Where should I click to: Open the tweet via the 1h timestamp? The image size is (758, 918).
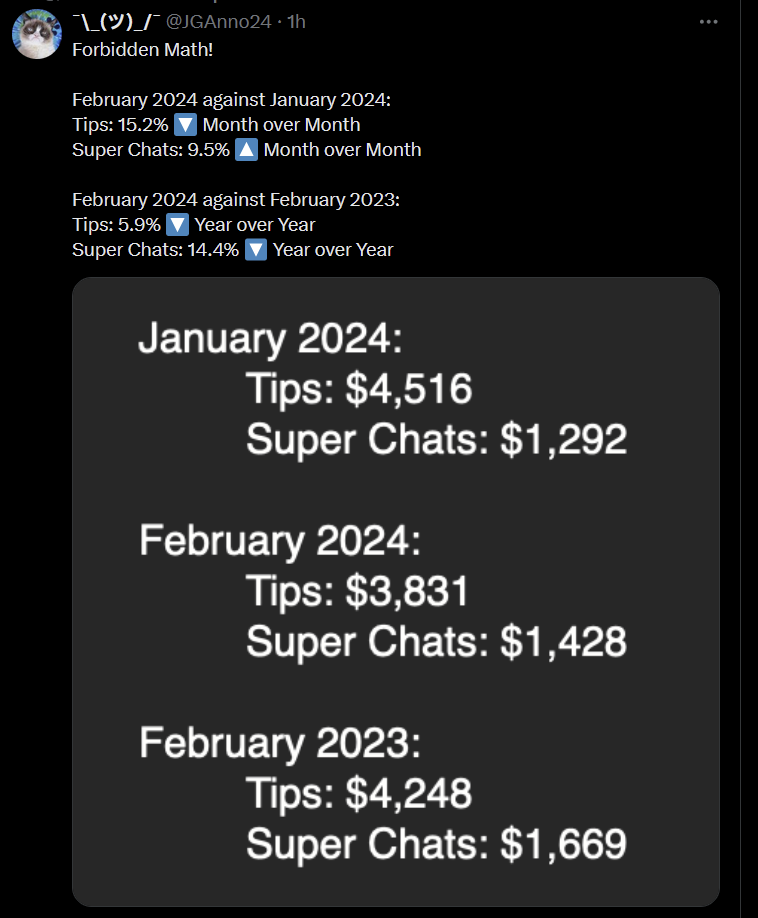(297, 22)
